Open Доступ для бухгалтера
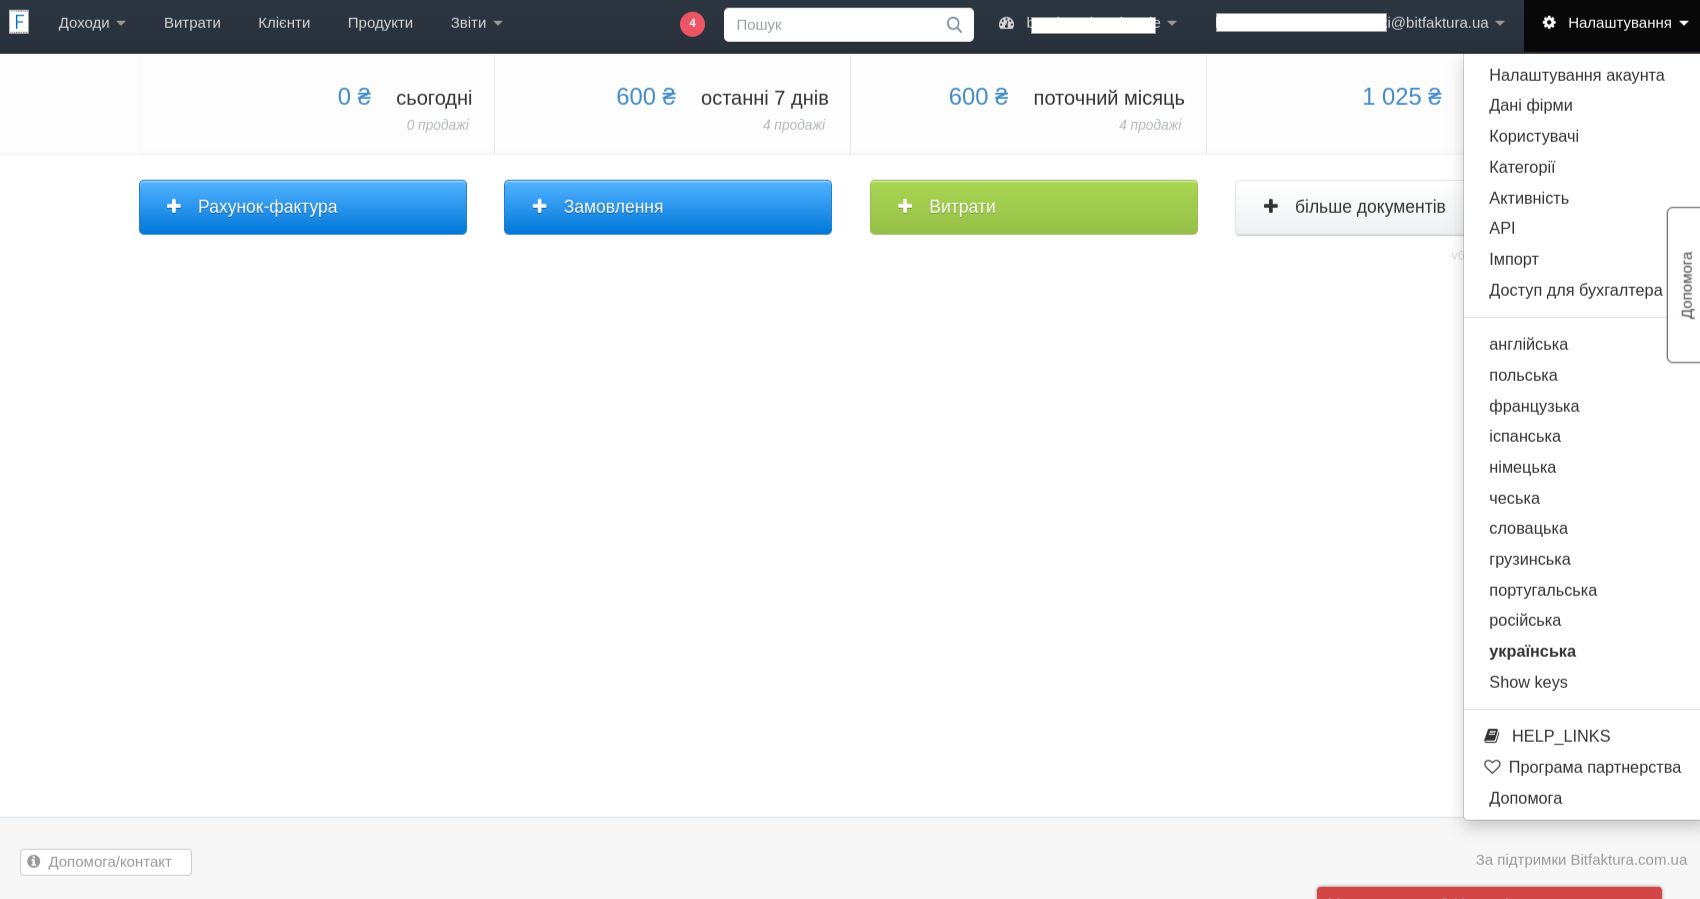The width and height of the screenshot is (1700, 899). 1576,290
